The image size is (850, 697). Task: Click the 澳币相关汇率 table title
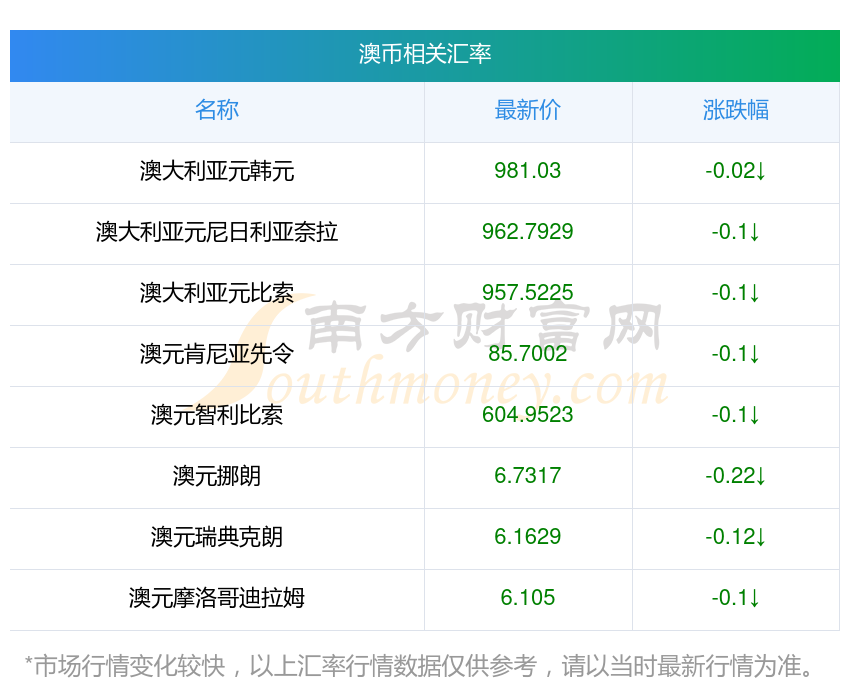coord(424,54)
